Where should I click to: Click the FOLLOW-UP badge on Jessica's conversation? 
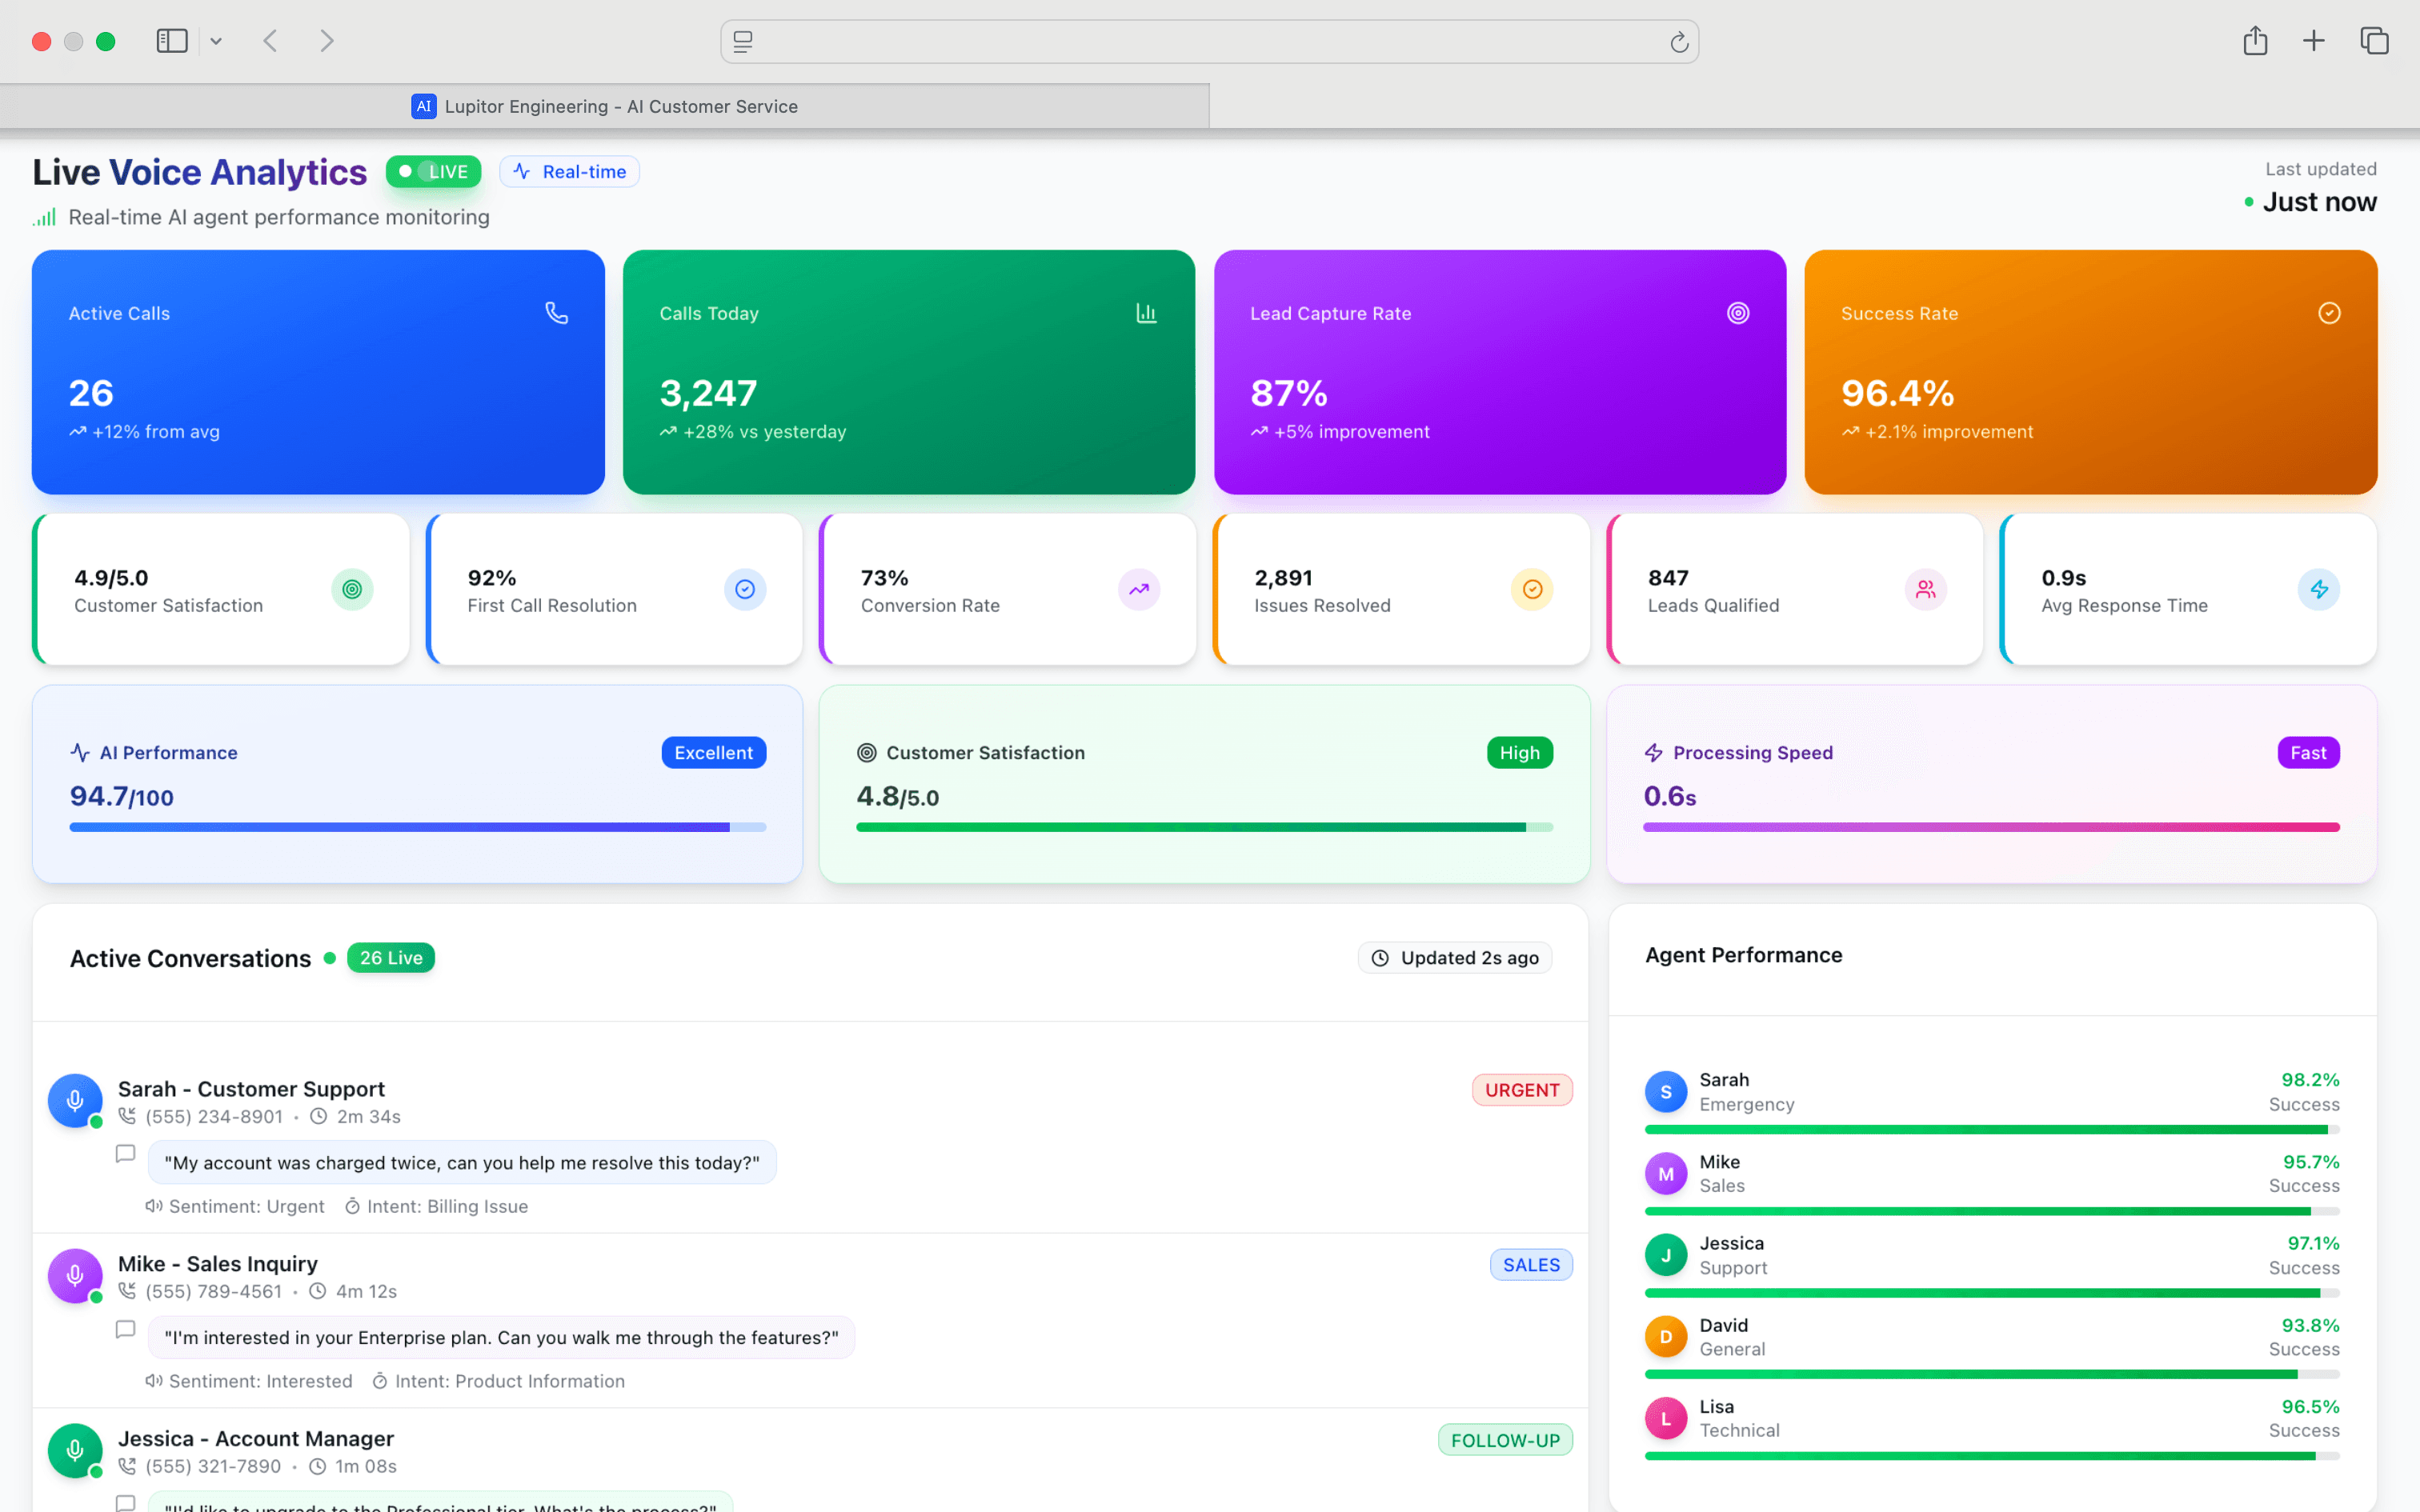(1505, 1440)
